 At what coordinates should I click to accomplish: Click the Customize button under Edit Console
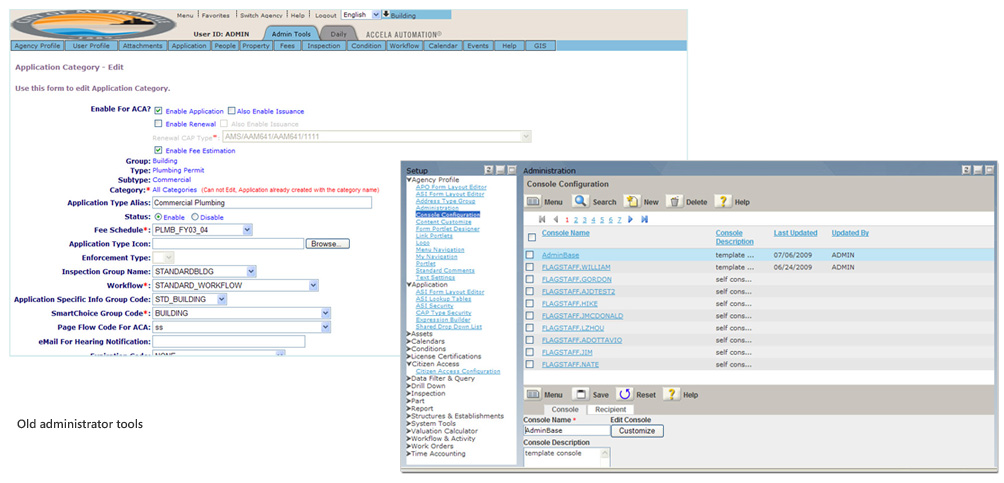click(637, 431)
